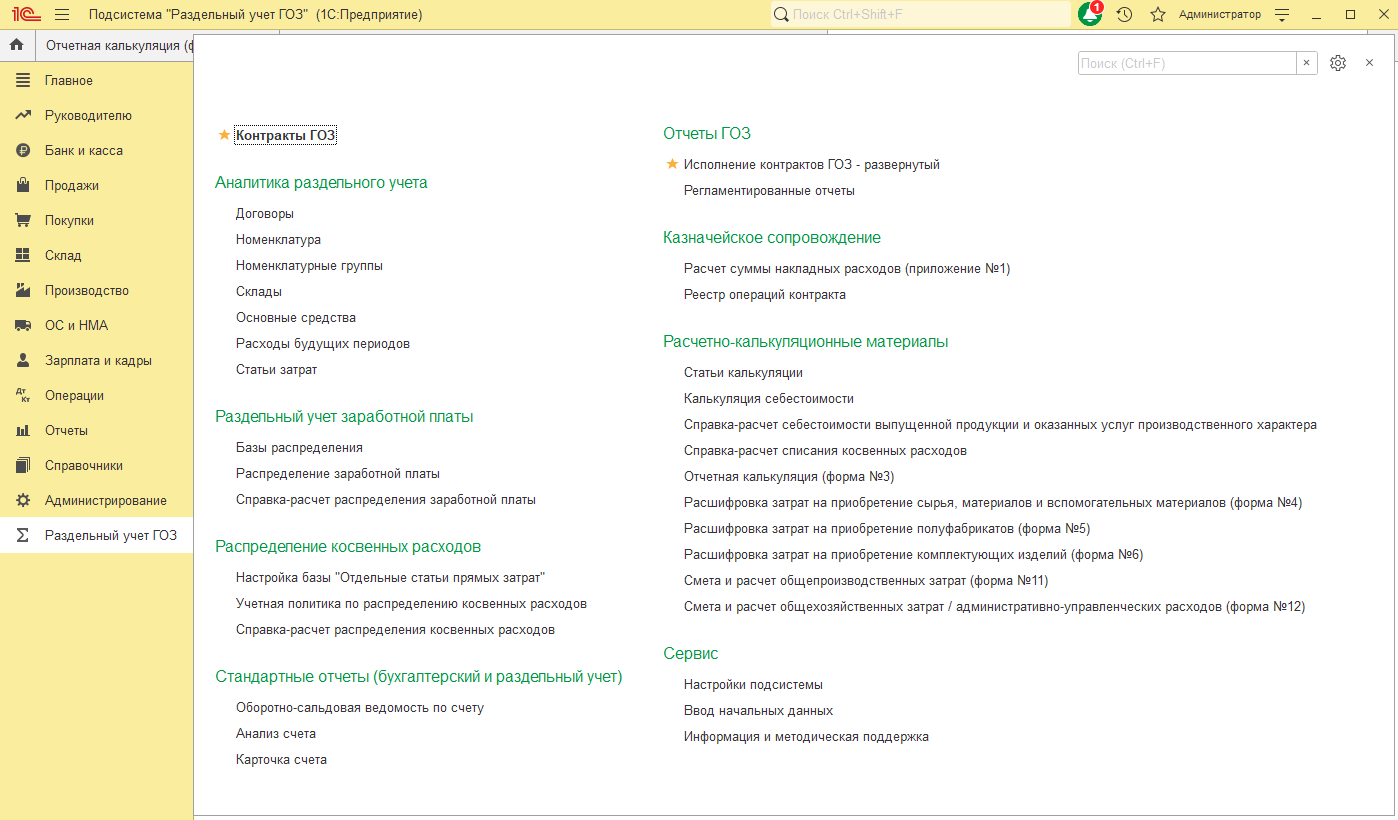Open the Зарплата и кадры section
1398x820 pixels.
tap(98, 360)
